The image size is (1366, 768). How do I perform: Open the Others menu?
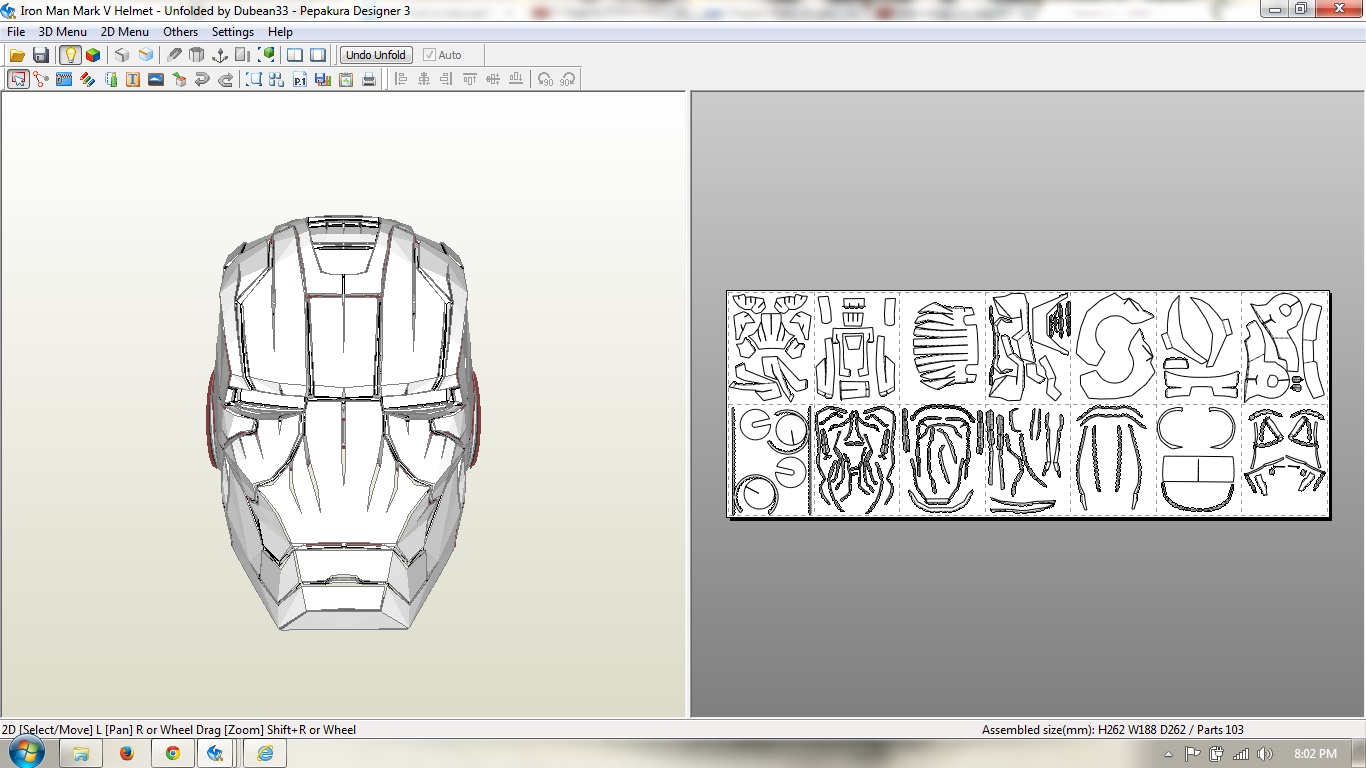tap(181, 32)
